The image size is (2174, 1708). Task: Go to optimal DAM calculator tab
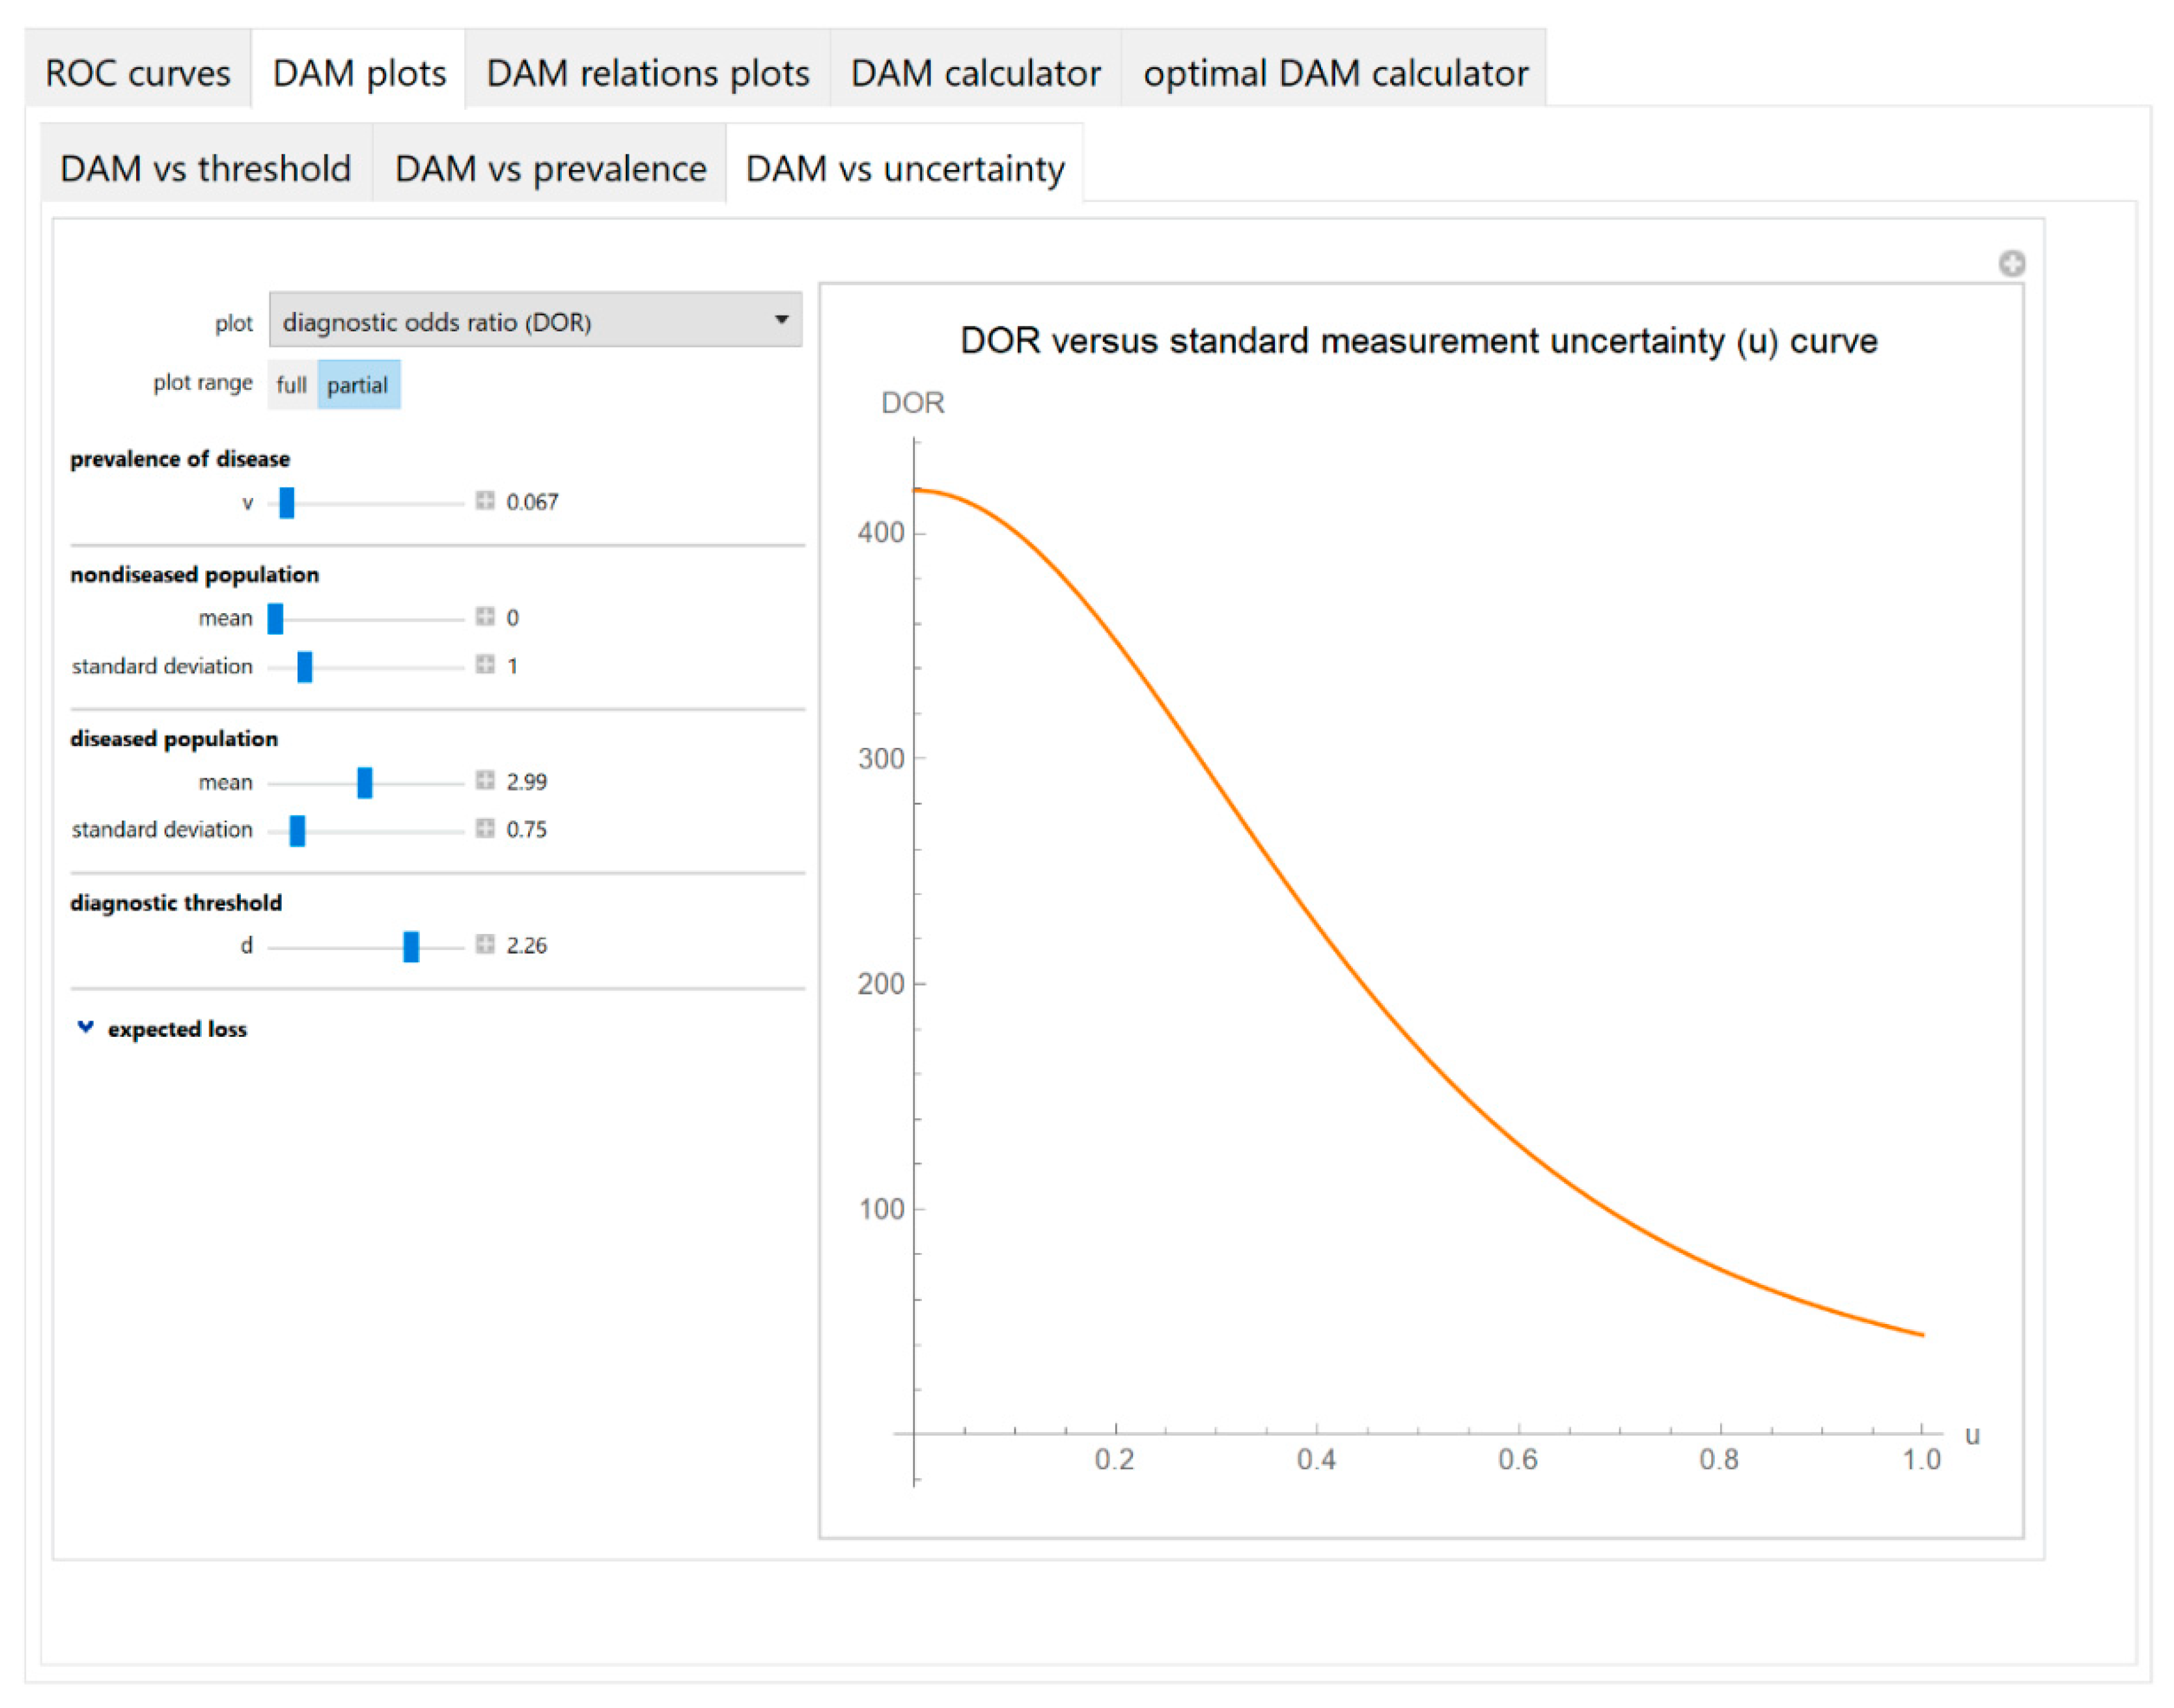(1335, 73)
